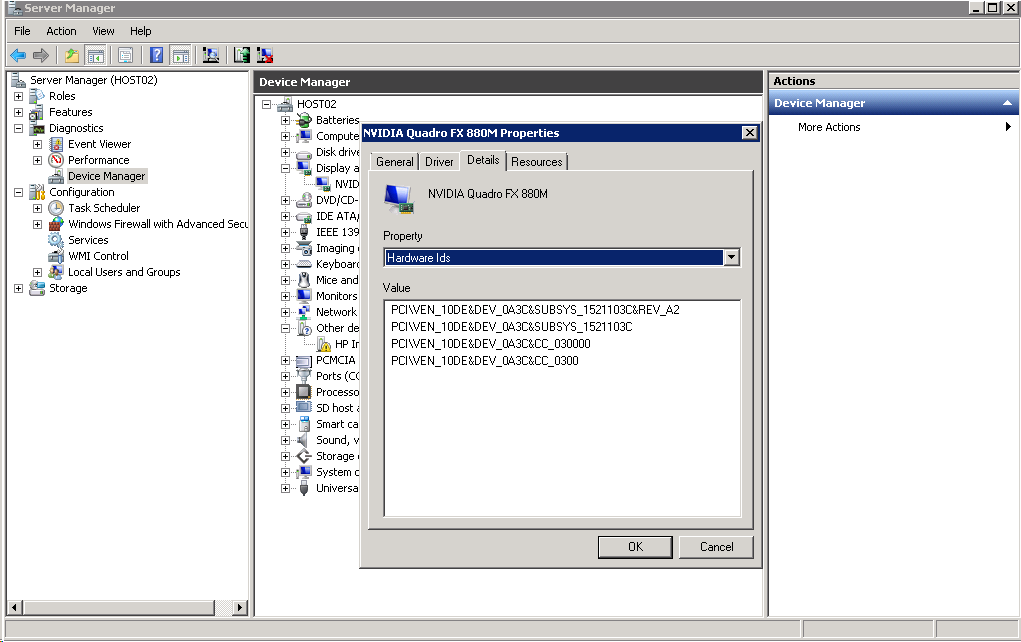This screenshot has width=1021, height=642.
Task: Open the Action menu
Action: point(61,31)
